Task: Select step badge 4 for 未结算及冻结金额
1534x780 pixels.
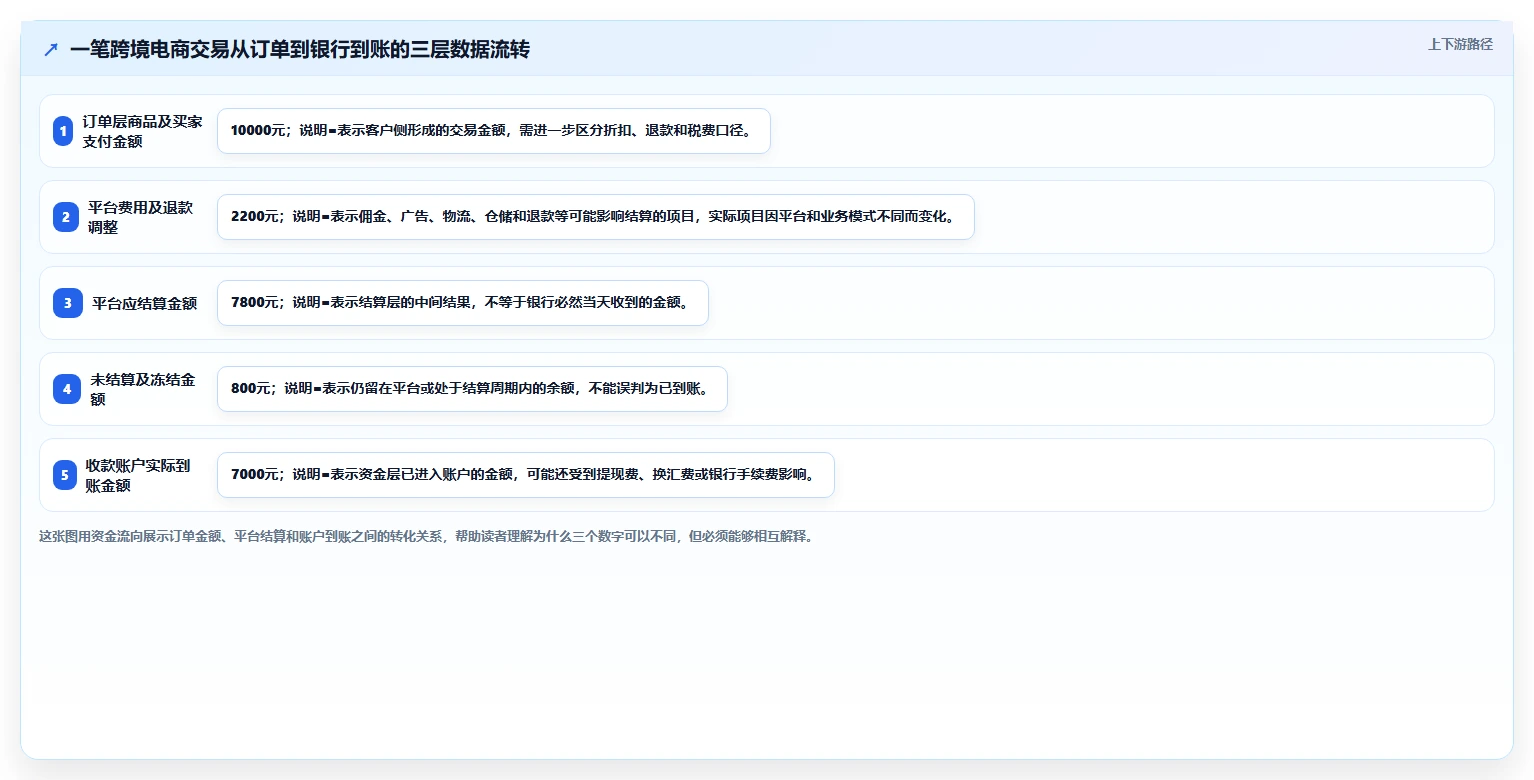Action: tap(67, 389)
